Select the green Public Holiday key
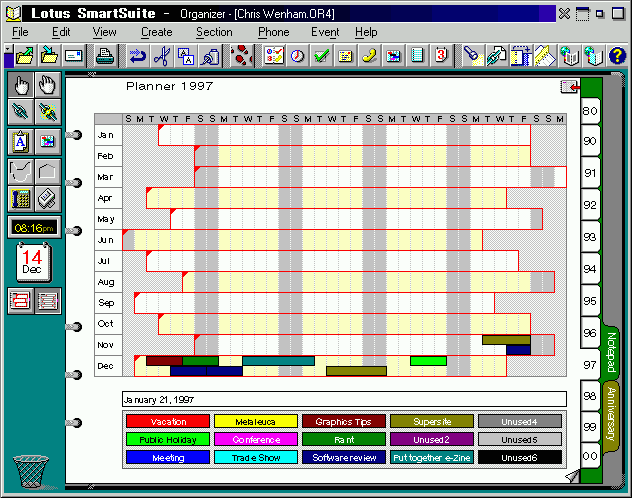Viewport: 632px width, 498px height. click(168, 440)
